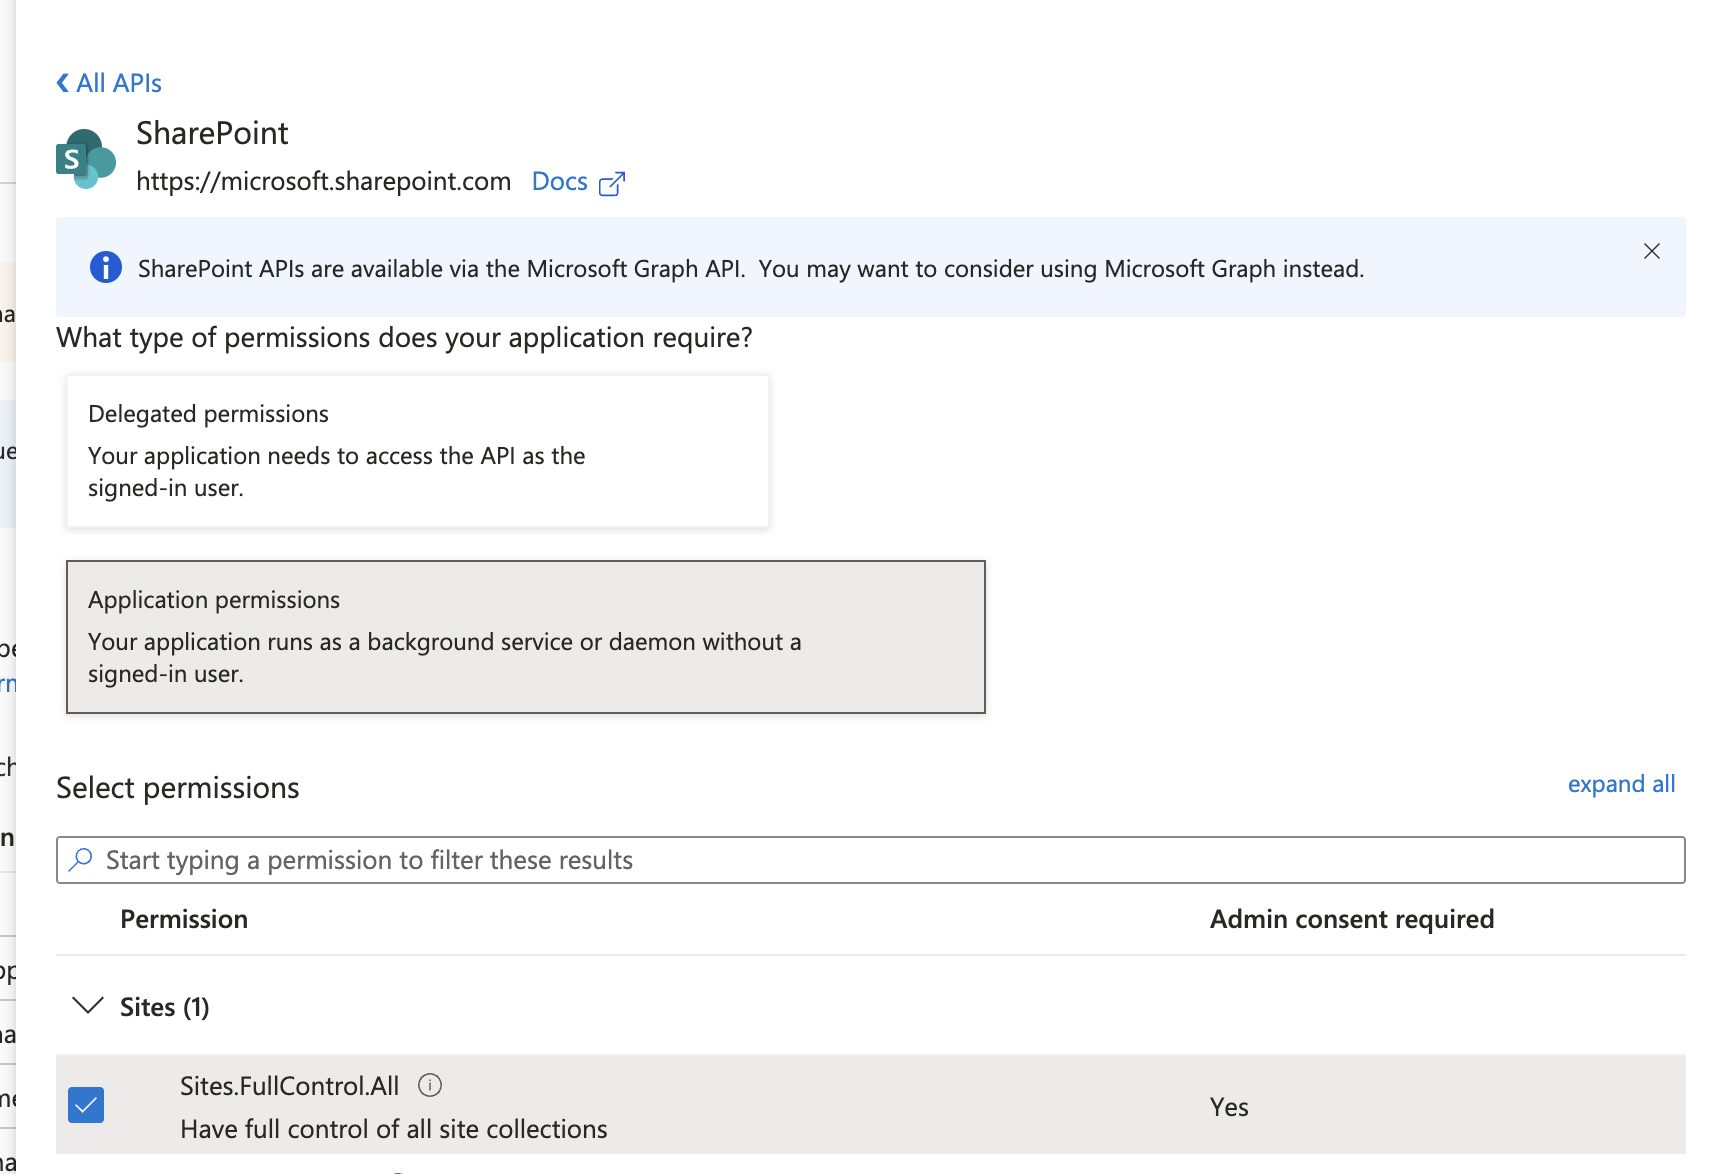Click 'Have full control of all site collections'
The image size is (1712, 1174).
tap(394, 1129)
